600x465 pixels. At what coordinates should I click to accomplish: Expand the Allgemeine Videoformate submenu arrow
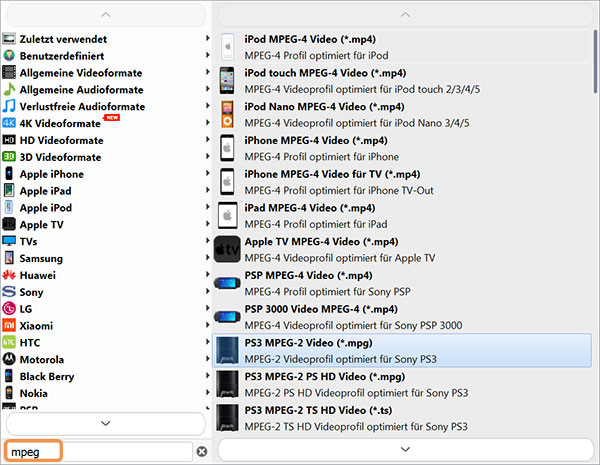click(x=207, y=72)
